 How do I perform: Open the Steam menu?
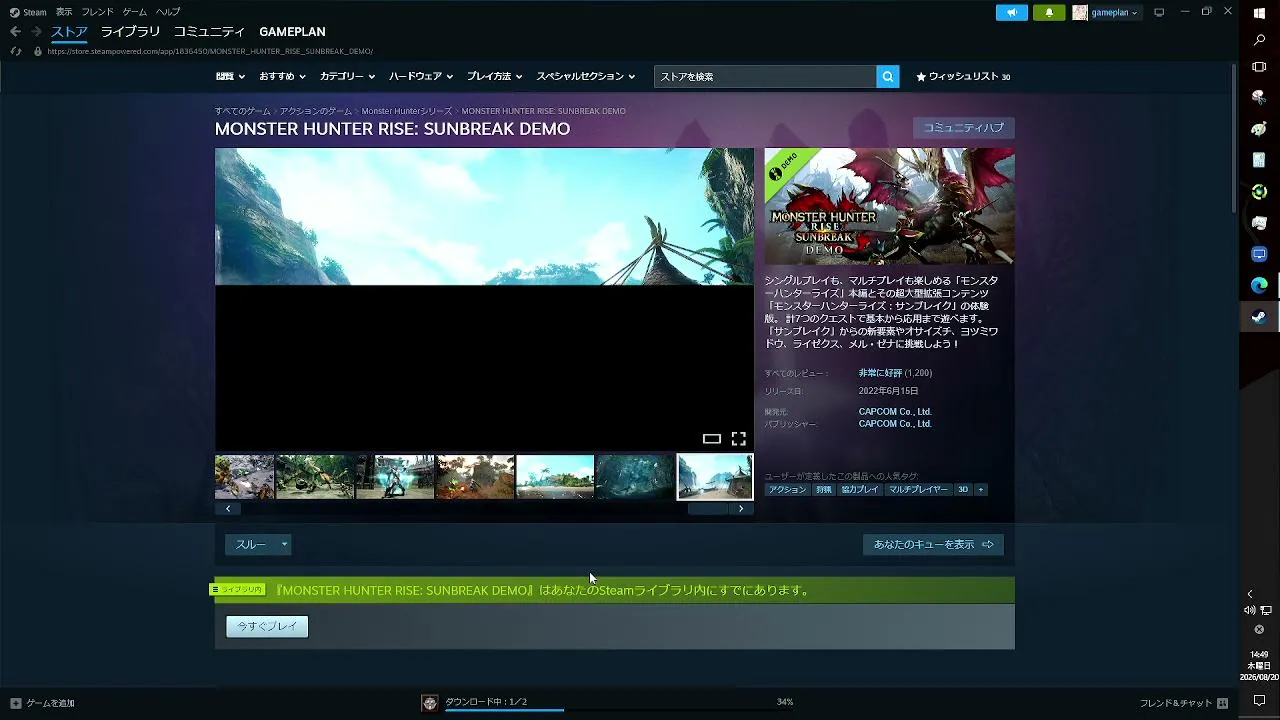coord(28,12)
